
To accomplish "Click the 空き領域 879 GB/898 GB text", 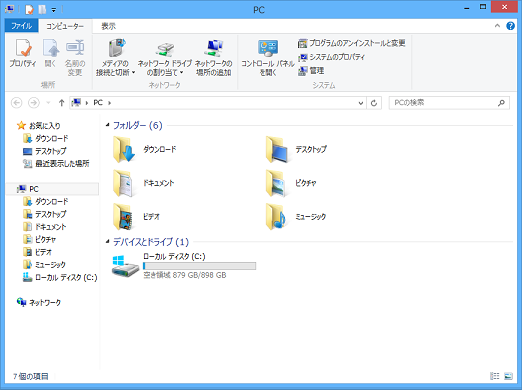I will [x=185, y=275].
